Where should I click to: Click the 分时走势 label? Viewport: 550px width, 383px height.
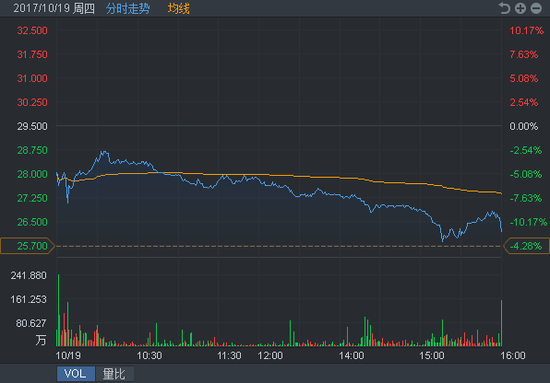pyautogui.click(x=128, y=8)
